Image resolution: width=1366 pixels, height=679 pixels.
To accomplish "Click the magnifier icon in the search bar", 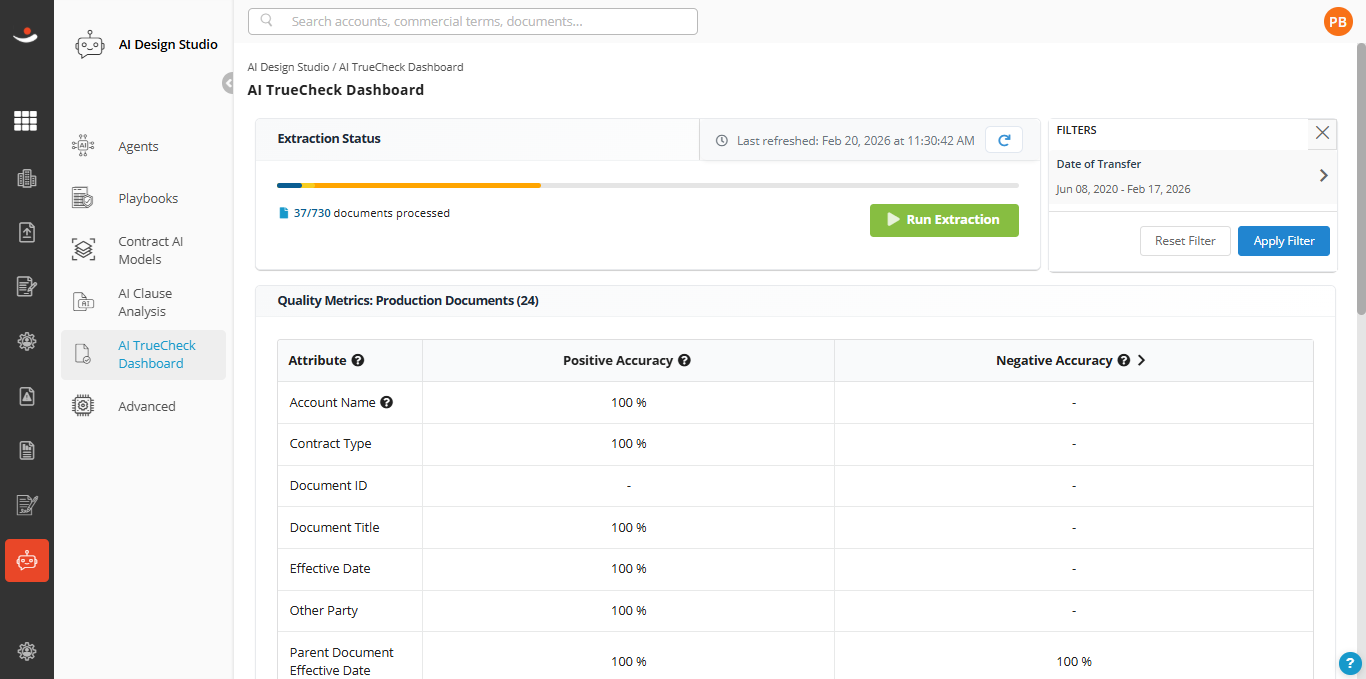I will [266, 21].
